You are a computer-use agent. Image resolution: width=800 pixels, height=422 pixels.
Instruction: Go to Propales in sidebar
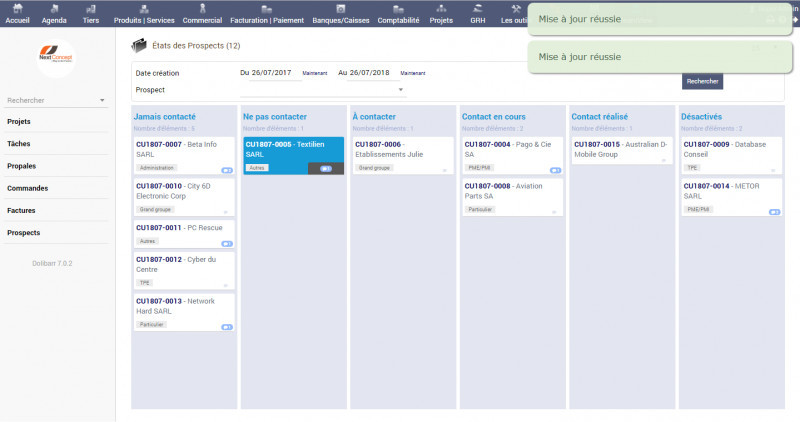(x=21, y=166)
